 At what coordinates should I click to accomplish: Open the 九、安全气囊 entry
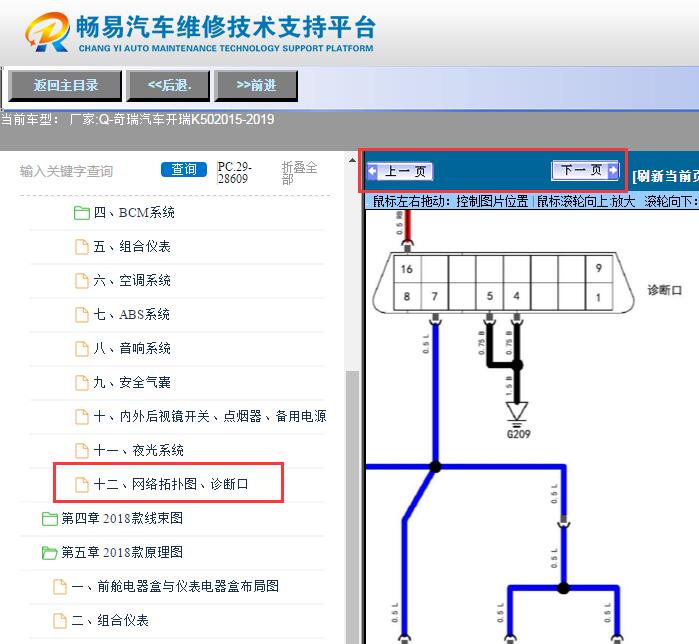point(132,382)
